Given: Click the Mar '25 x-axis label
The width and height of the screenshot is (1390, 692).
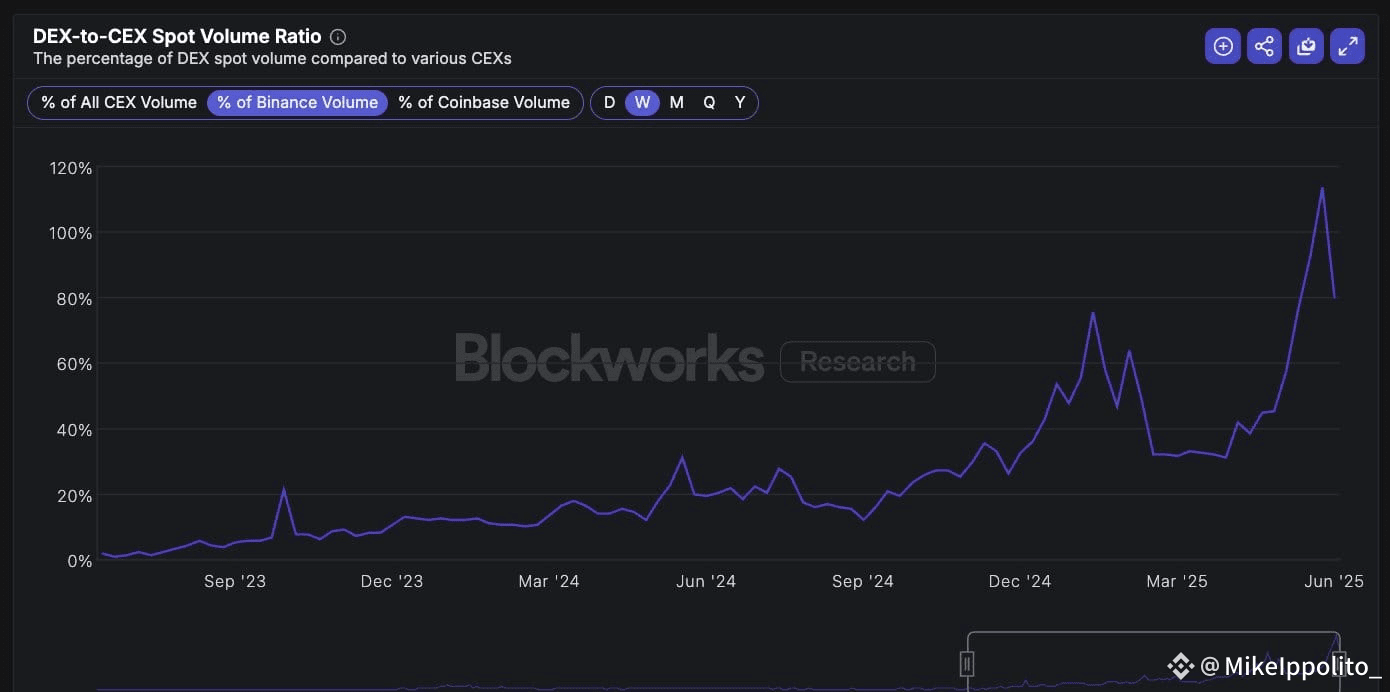Looking at the screenshot, I should coord(1176,581).
